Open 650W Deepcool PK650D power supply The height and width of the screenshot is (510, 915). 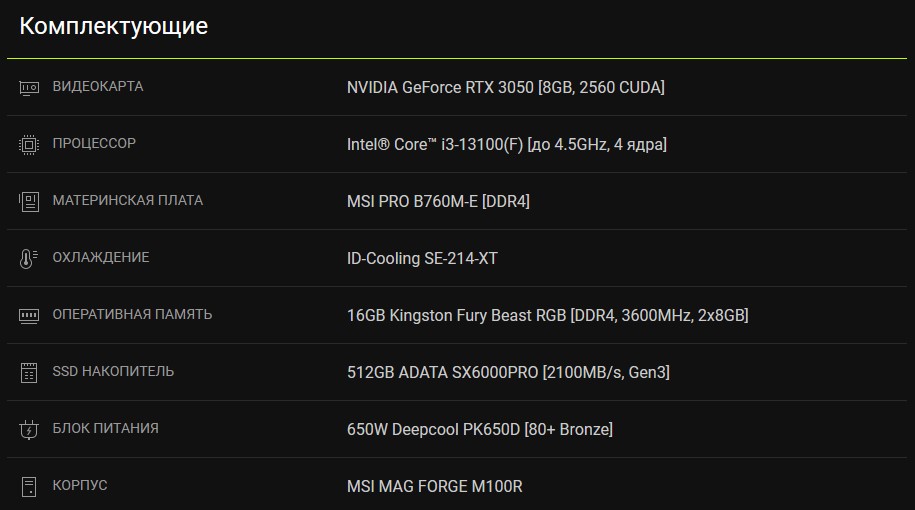[x=479, y=429]
